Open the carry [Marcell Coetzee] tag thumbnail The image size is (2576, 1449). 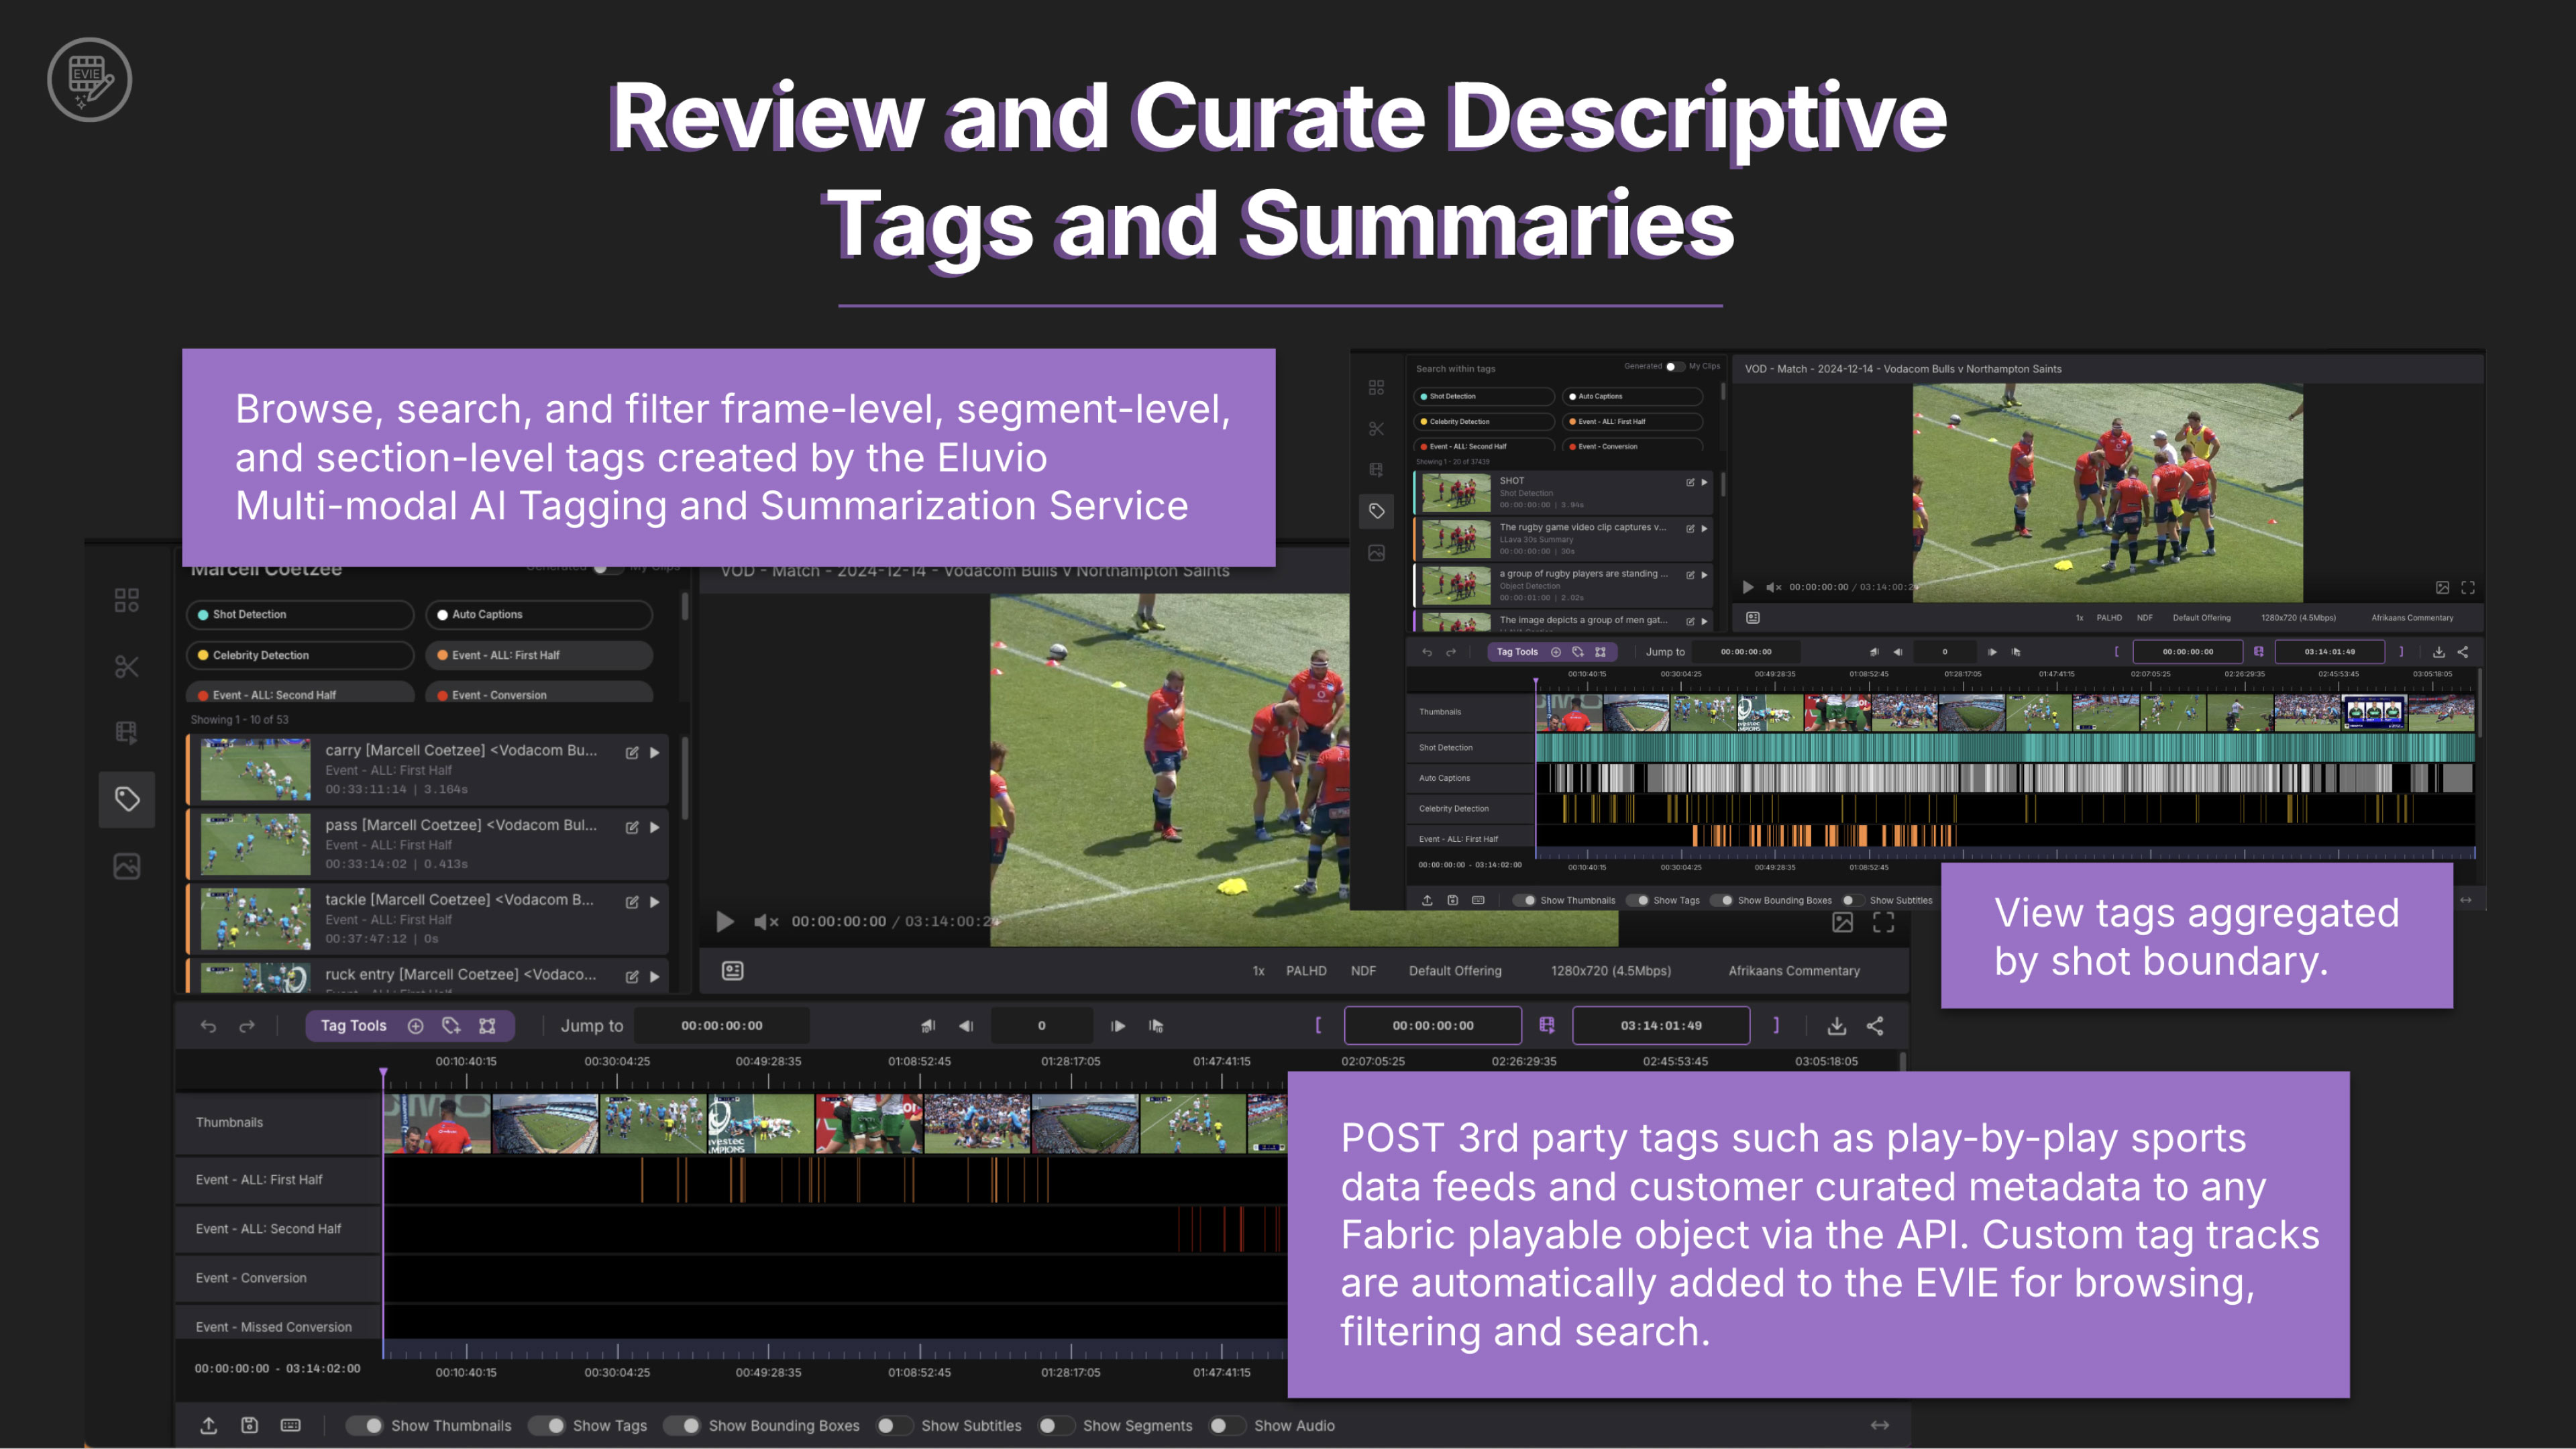(255, 770)
